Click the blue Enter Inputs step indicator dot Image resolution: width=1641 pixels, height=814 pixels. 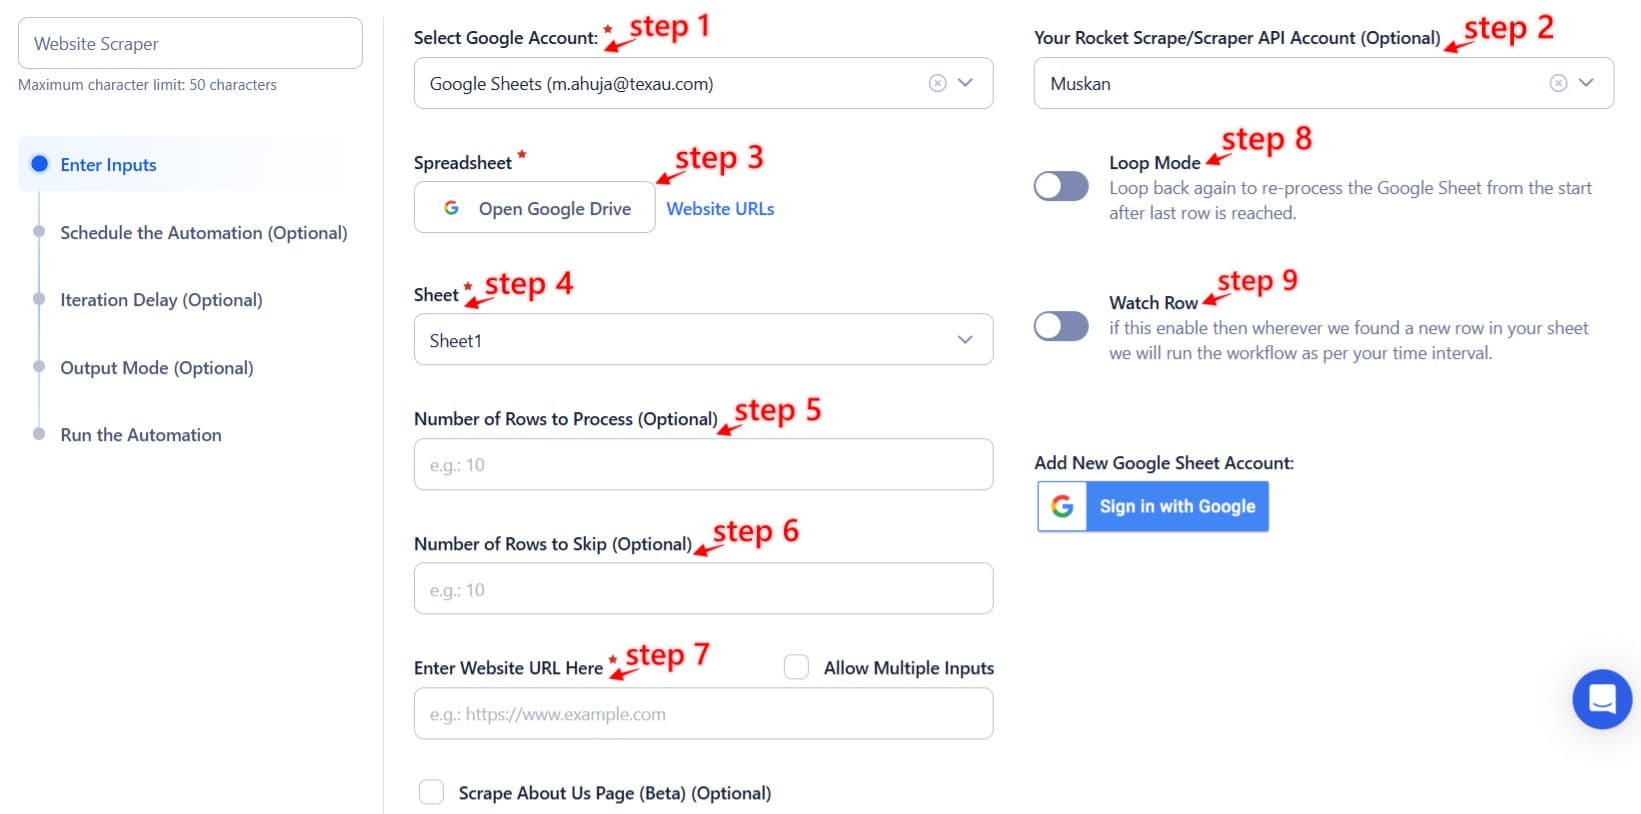(40, 164)
